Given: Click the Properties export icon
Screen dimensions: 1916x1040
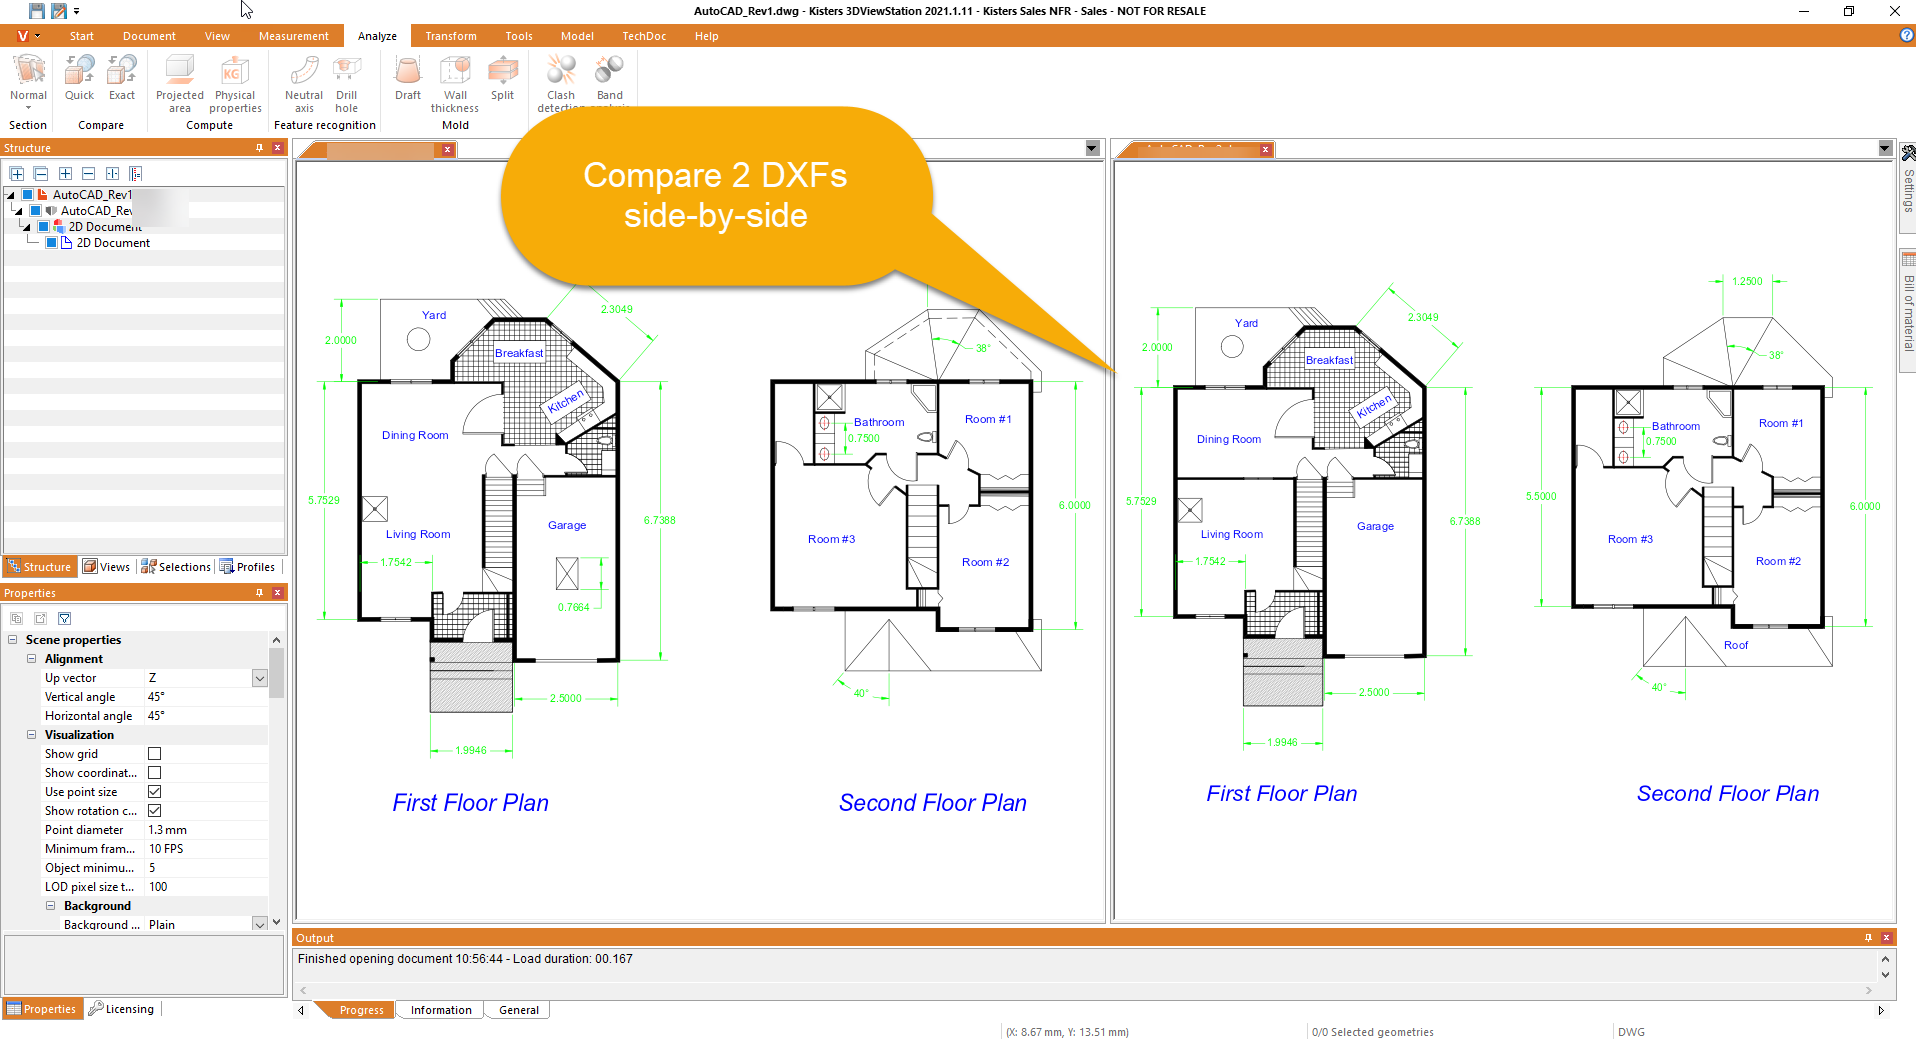Looking at the screenshot, I should click(41, 618).
